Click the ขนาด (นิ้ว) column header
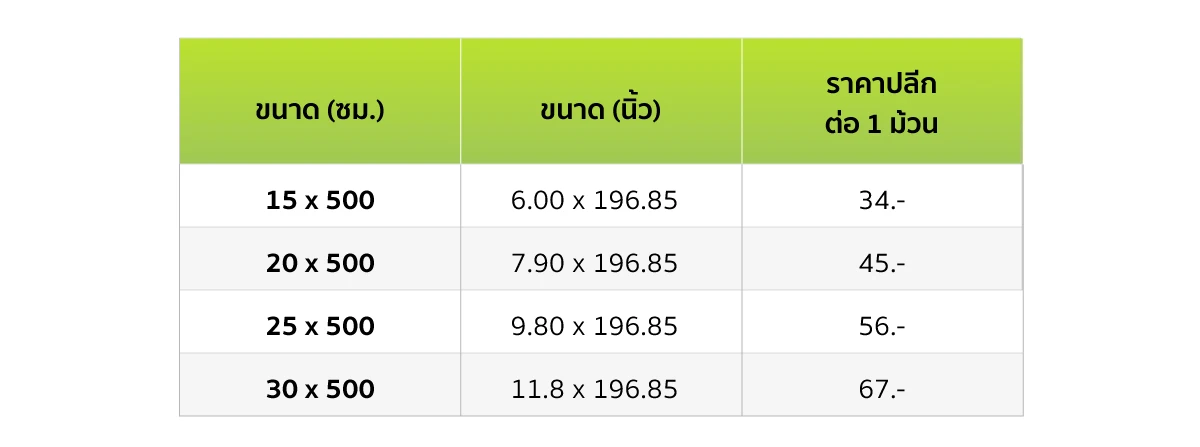 [x=601, y=101]
